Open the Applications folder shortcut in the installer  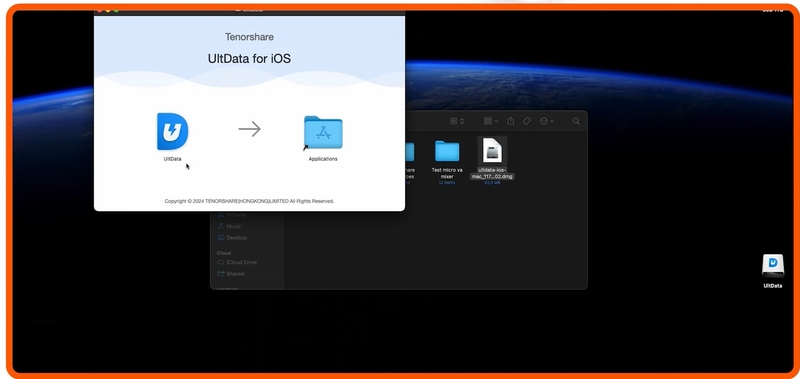(x=323, y=132)
